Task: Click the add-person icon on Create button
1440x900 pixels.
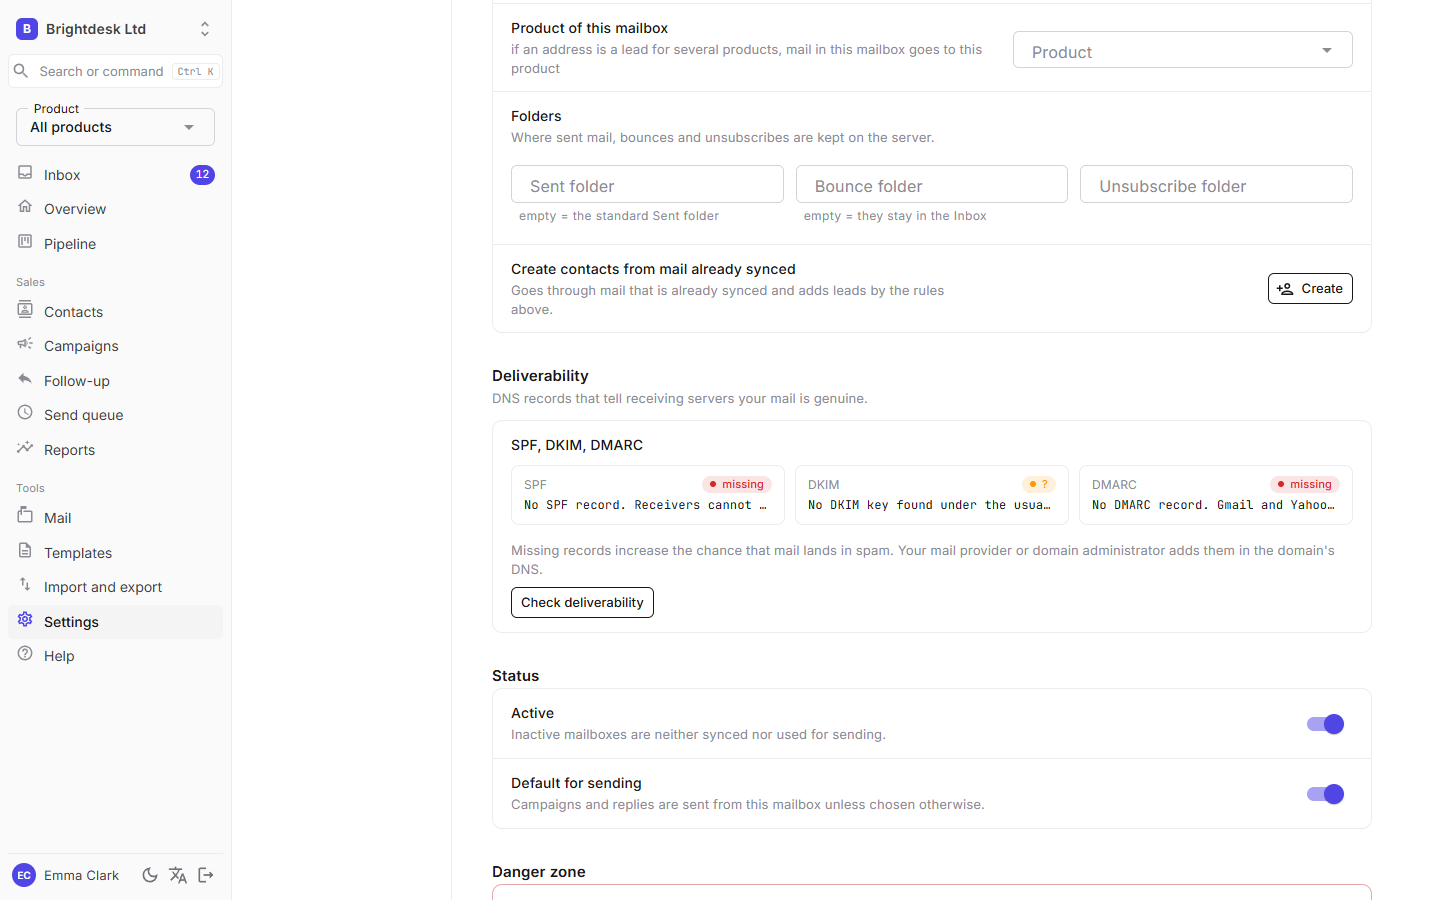Action: tap(1285, 289)
